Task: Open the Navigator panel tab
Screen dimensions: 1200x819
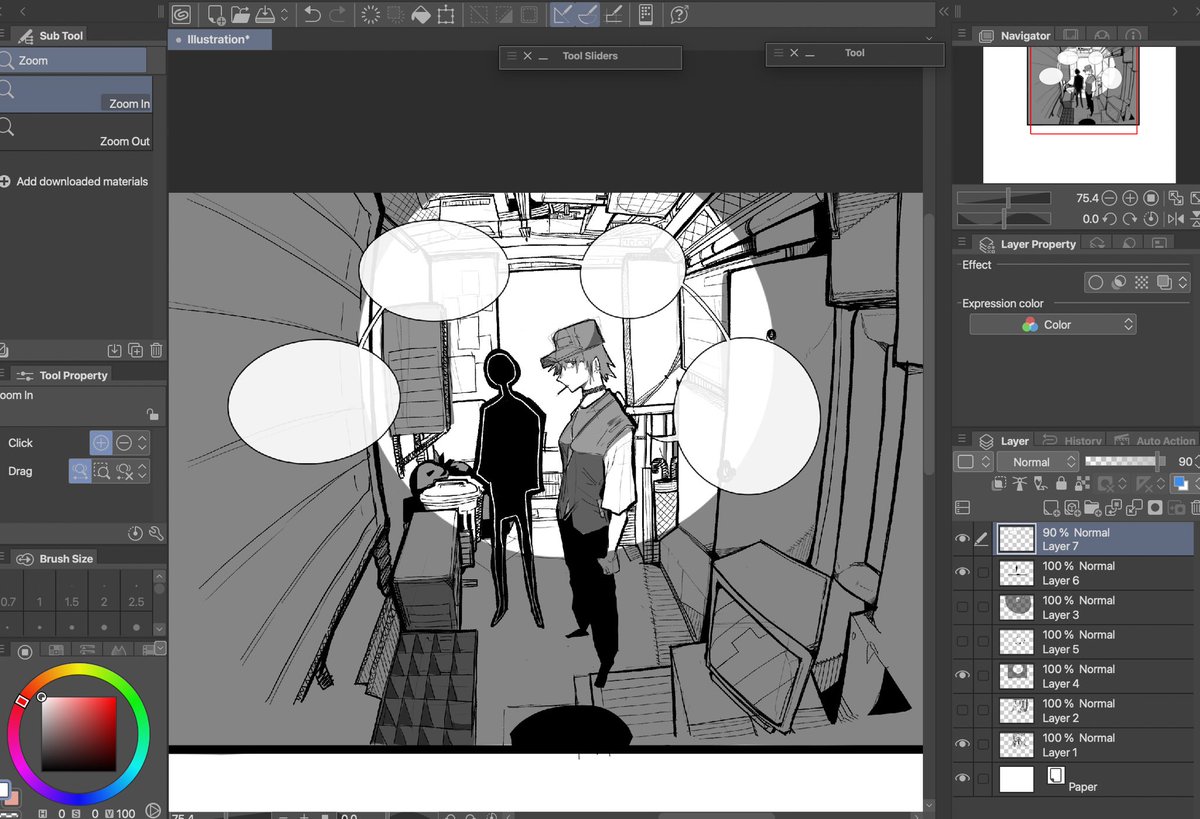Action: (1014, 35)
